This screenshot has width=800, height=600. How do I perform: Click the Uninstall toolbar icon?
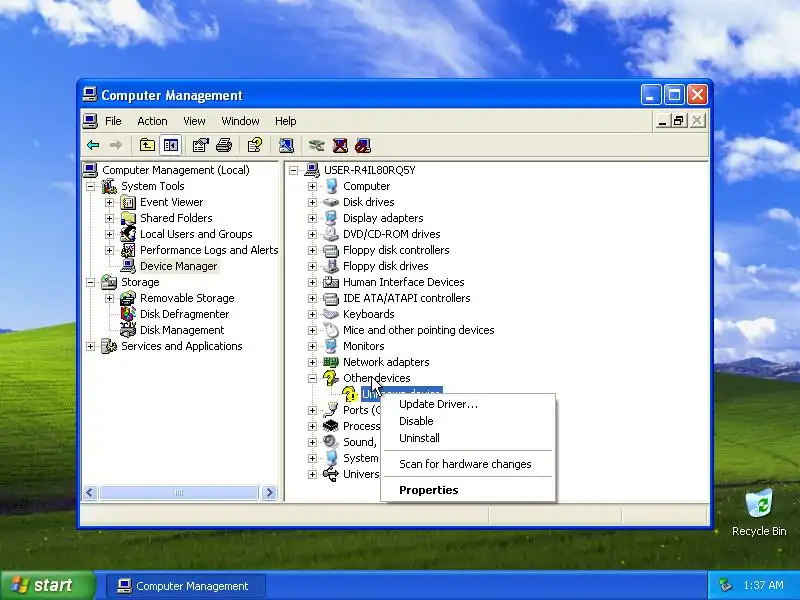click(340, 145)
